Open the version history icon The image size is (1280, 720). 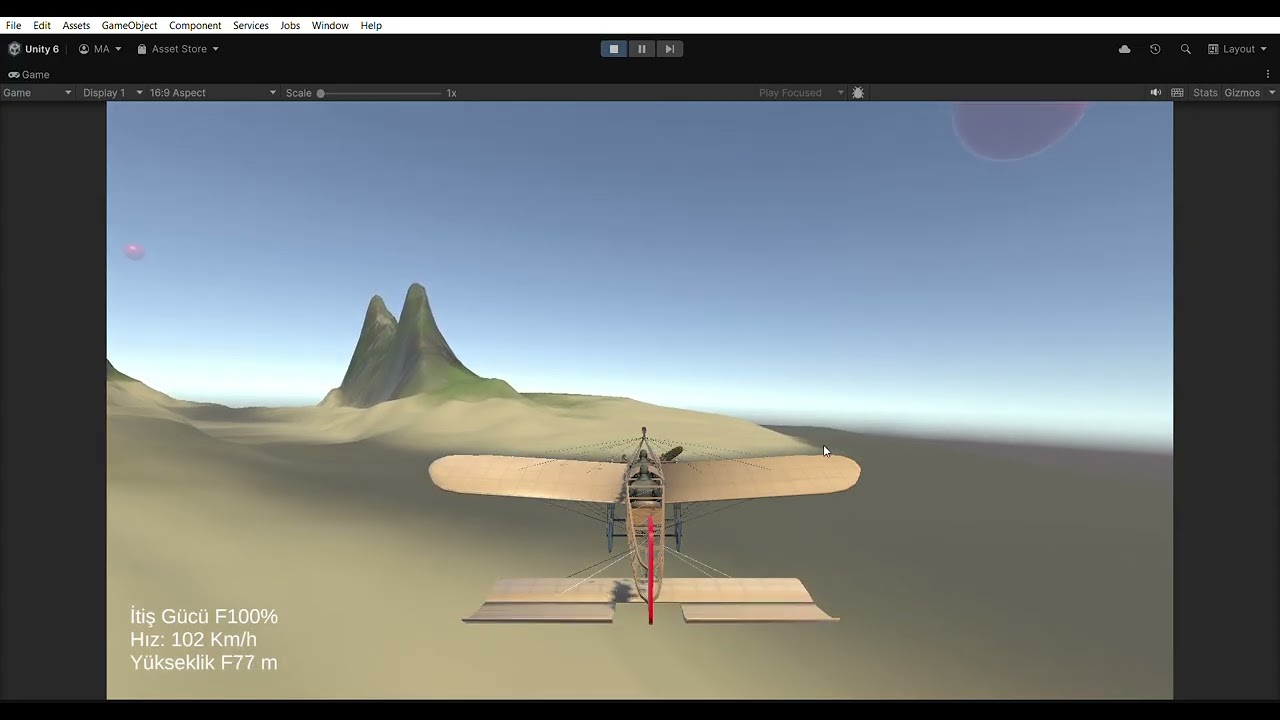[x=1155, y=49]
